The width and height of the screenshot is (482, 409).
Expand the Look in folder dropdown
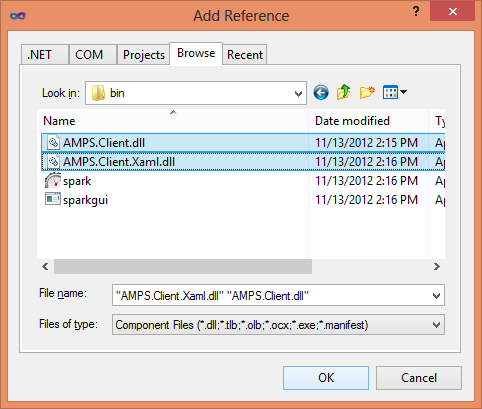[x=298, y=93]
